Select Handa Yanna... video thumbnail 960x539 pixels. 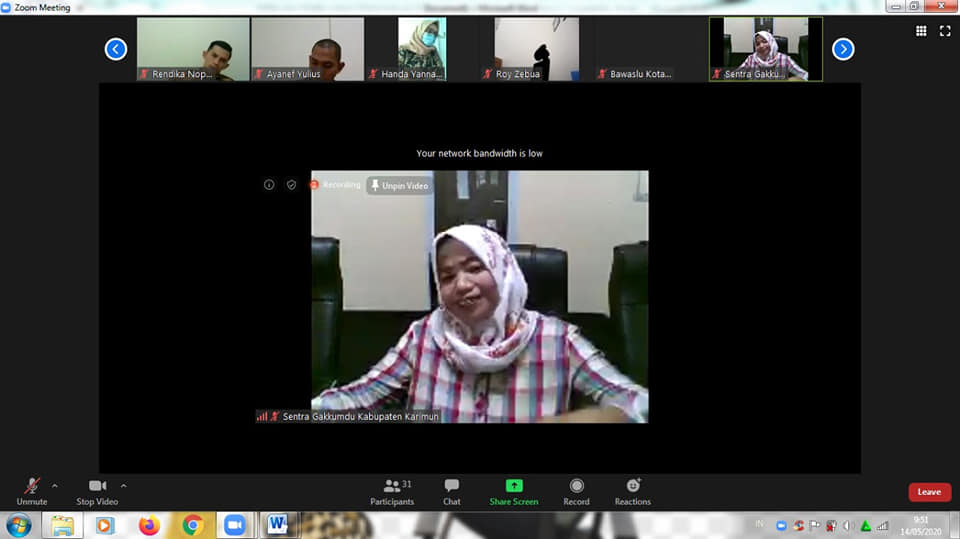pos(422,49)
